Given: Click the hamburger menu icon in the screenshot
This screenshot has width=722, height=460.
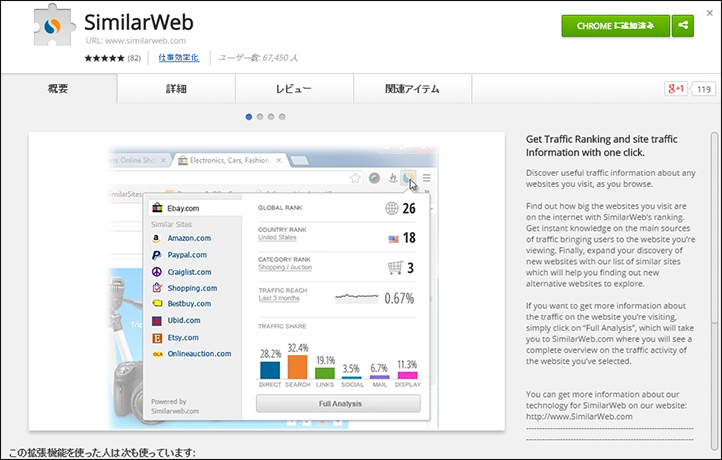Looking at the screenshot, I should click(x=427, y=178).
